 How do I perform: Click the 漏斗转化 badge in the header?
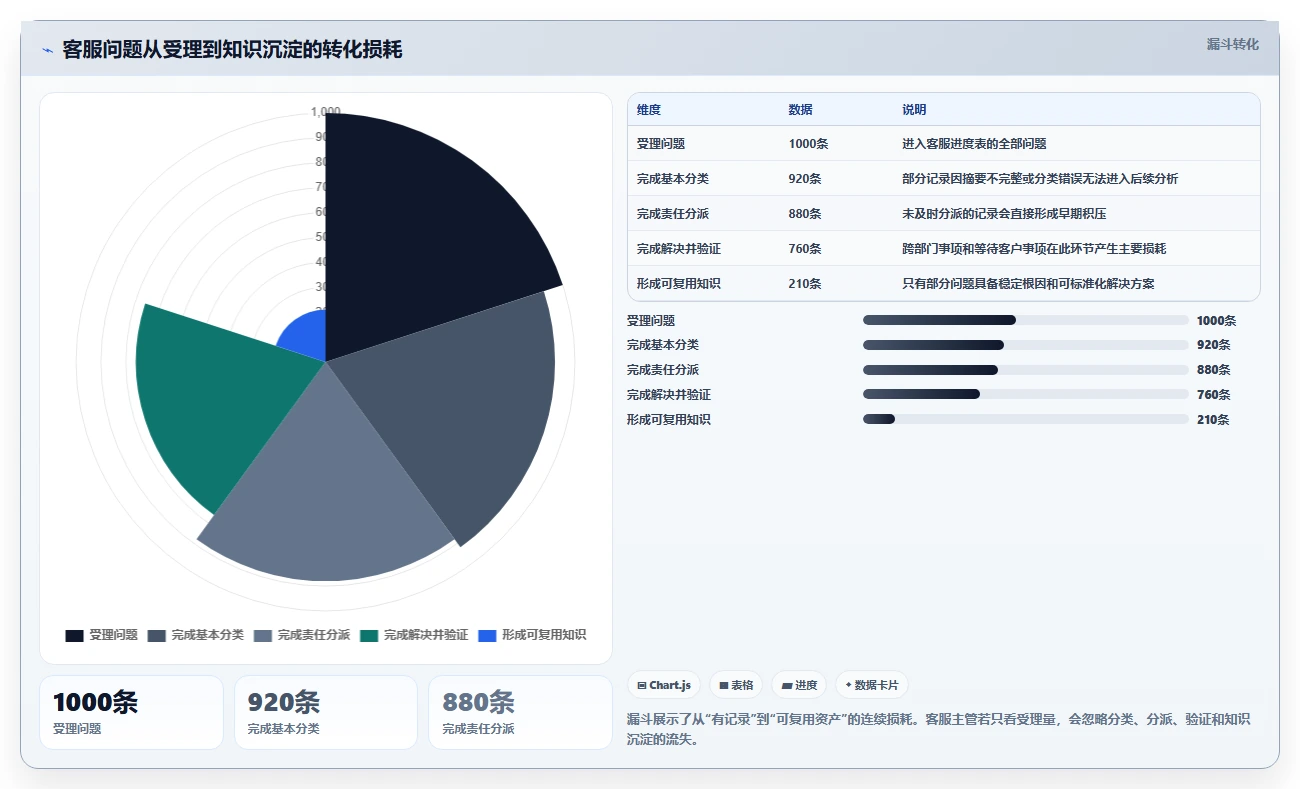point(1232,44)
